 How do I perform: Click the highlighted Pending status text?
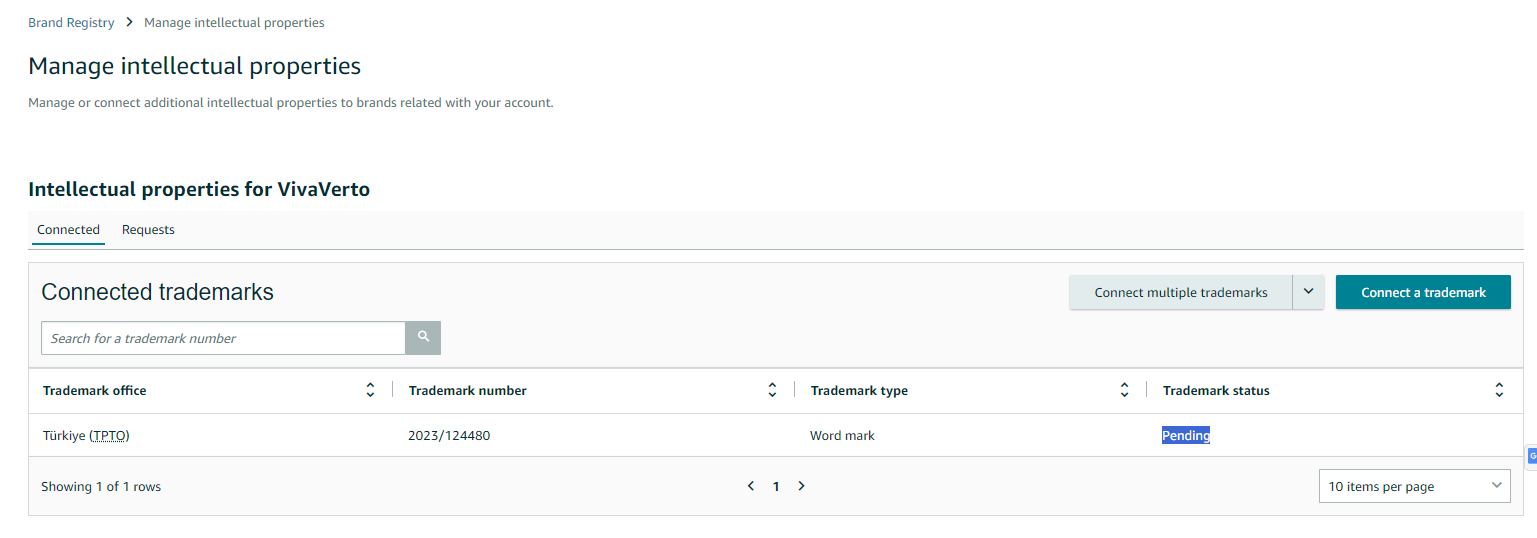tap(1186, 436)
